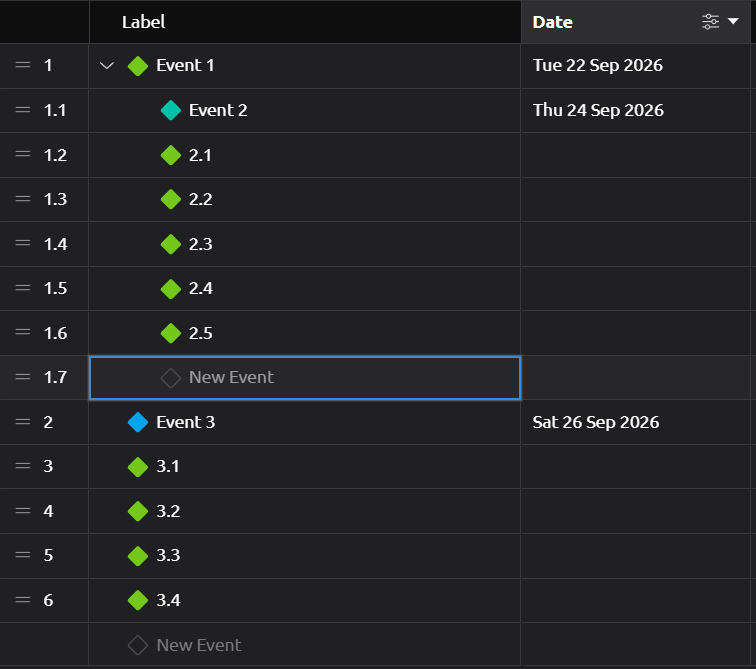This screenshot has width=756, height=669.
Task: Click the teal diamond icon of Event 2
Action: (171, 110)
